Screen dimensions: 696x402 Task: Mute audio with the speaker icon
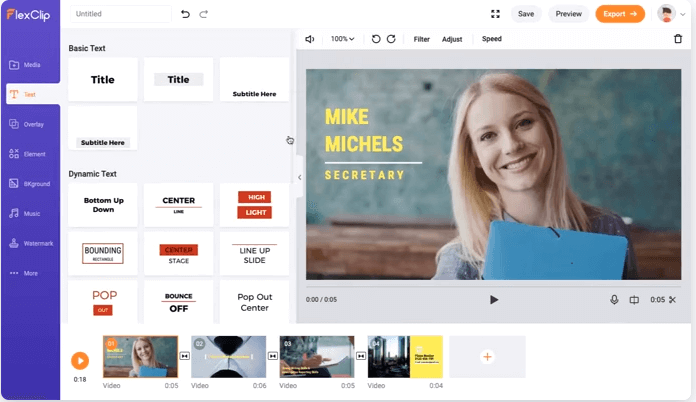pyautogui.click(x=310, y=39)
